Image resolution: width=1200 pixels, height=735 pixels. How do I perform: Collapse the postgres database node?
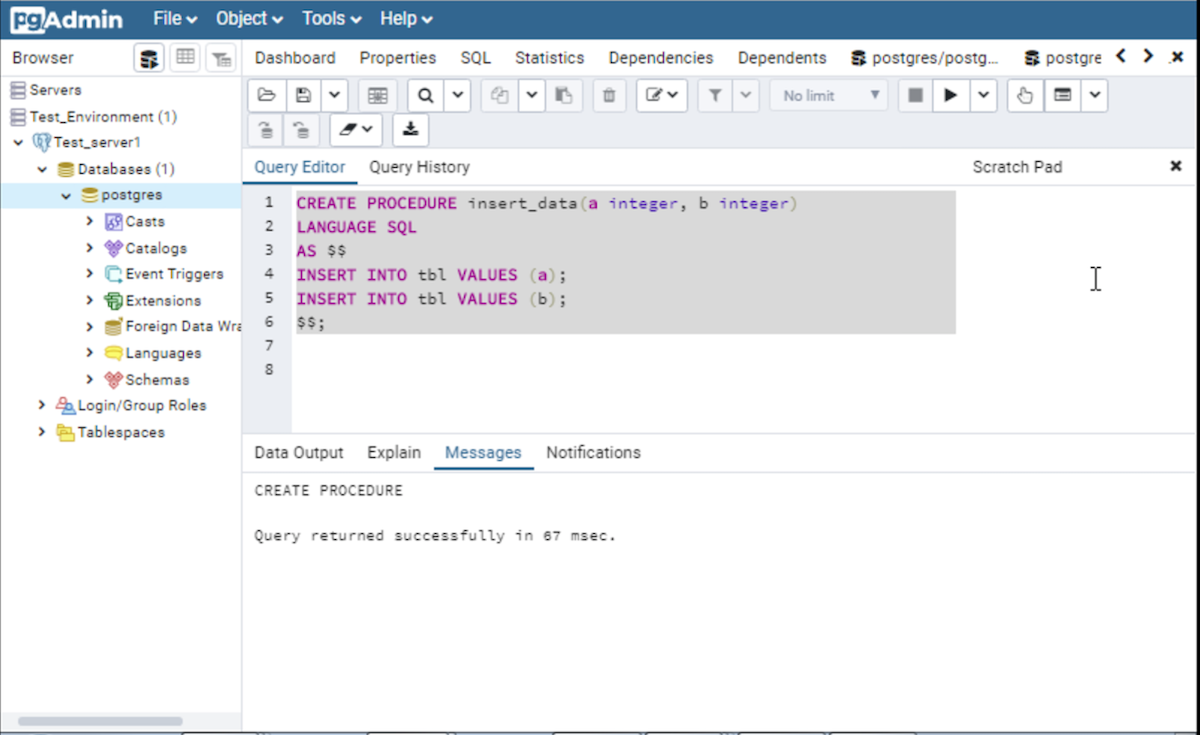[x=66, y=196]
